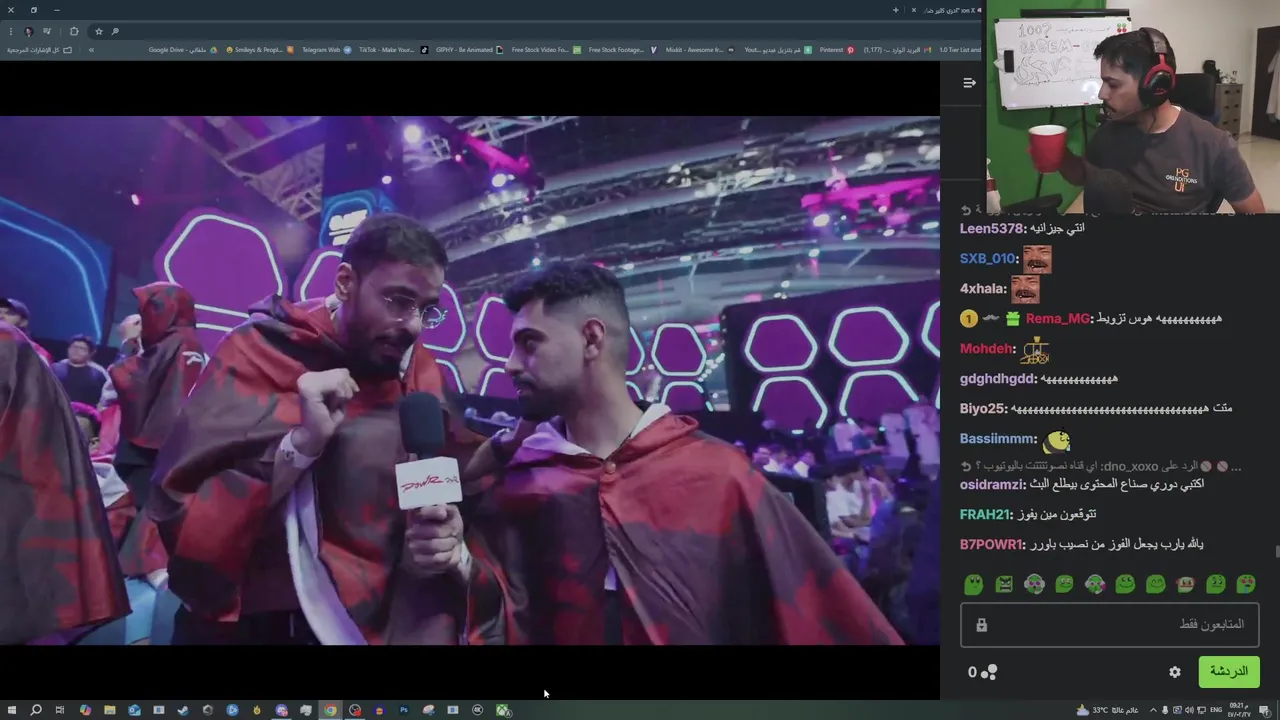Click the green chat send button
The height and width of the screenshot is (720, 1280).
pos(1229,671)
